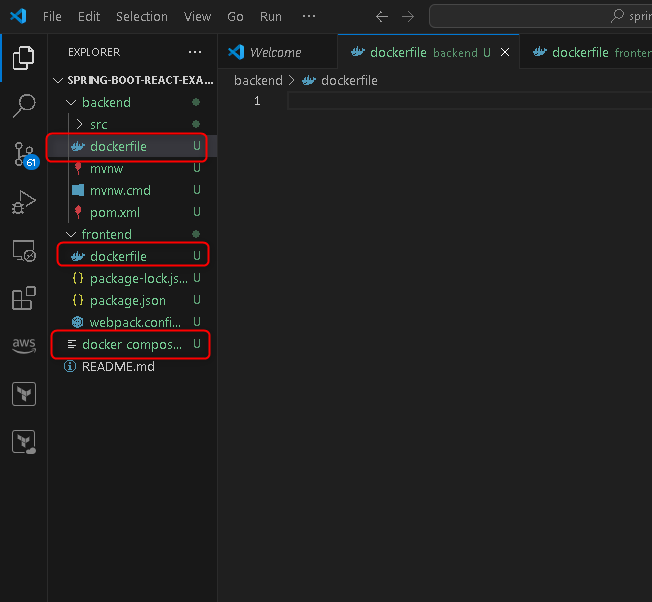
Task: Open the Go menu
Action: 235,17
